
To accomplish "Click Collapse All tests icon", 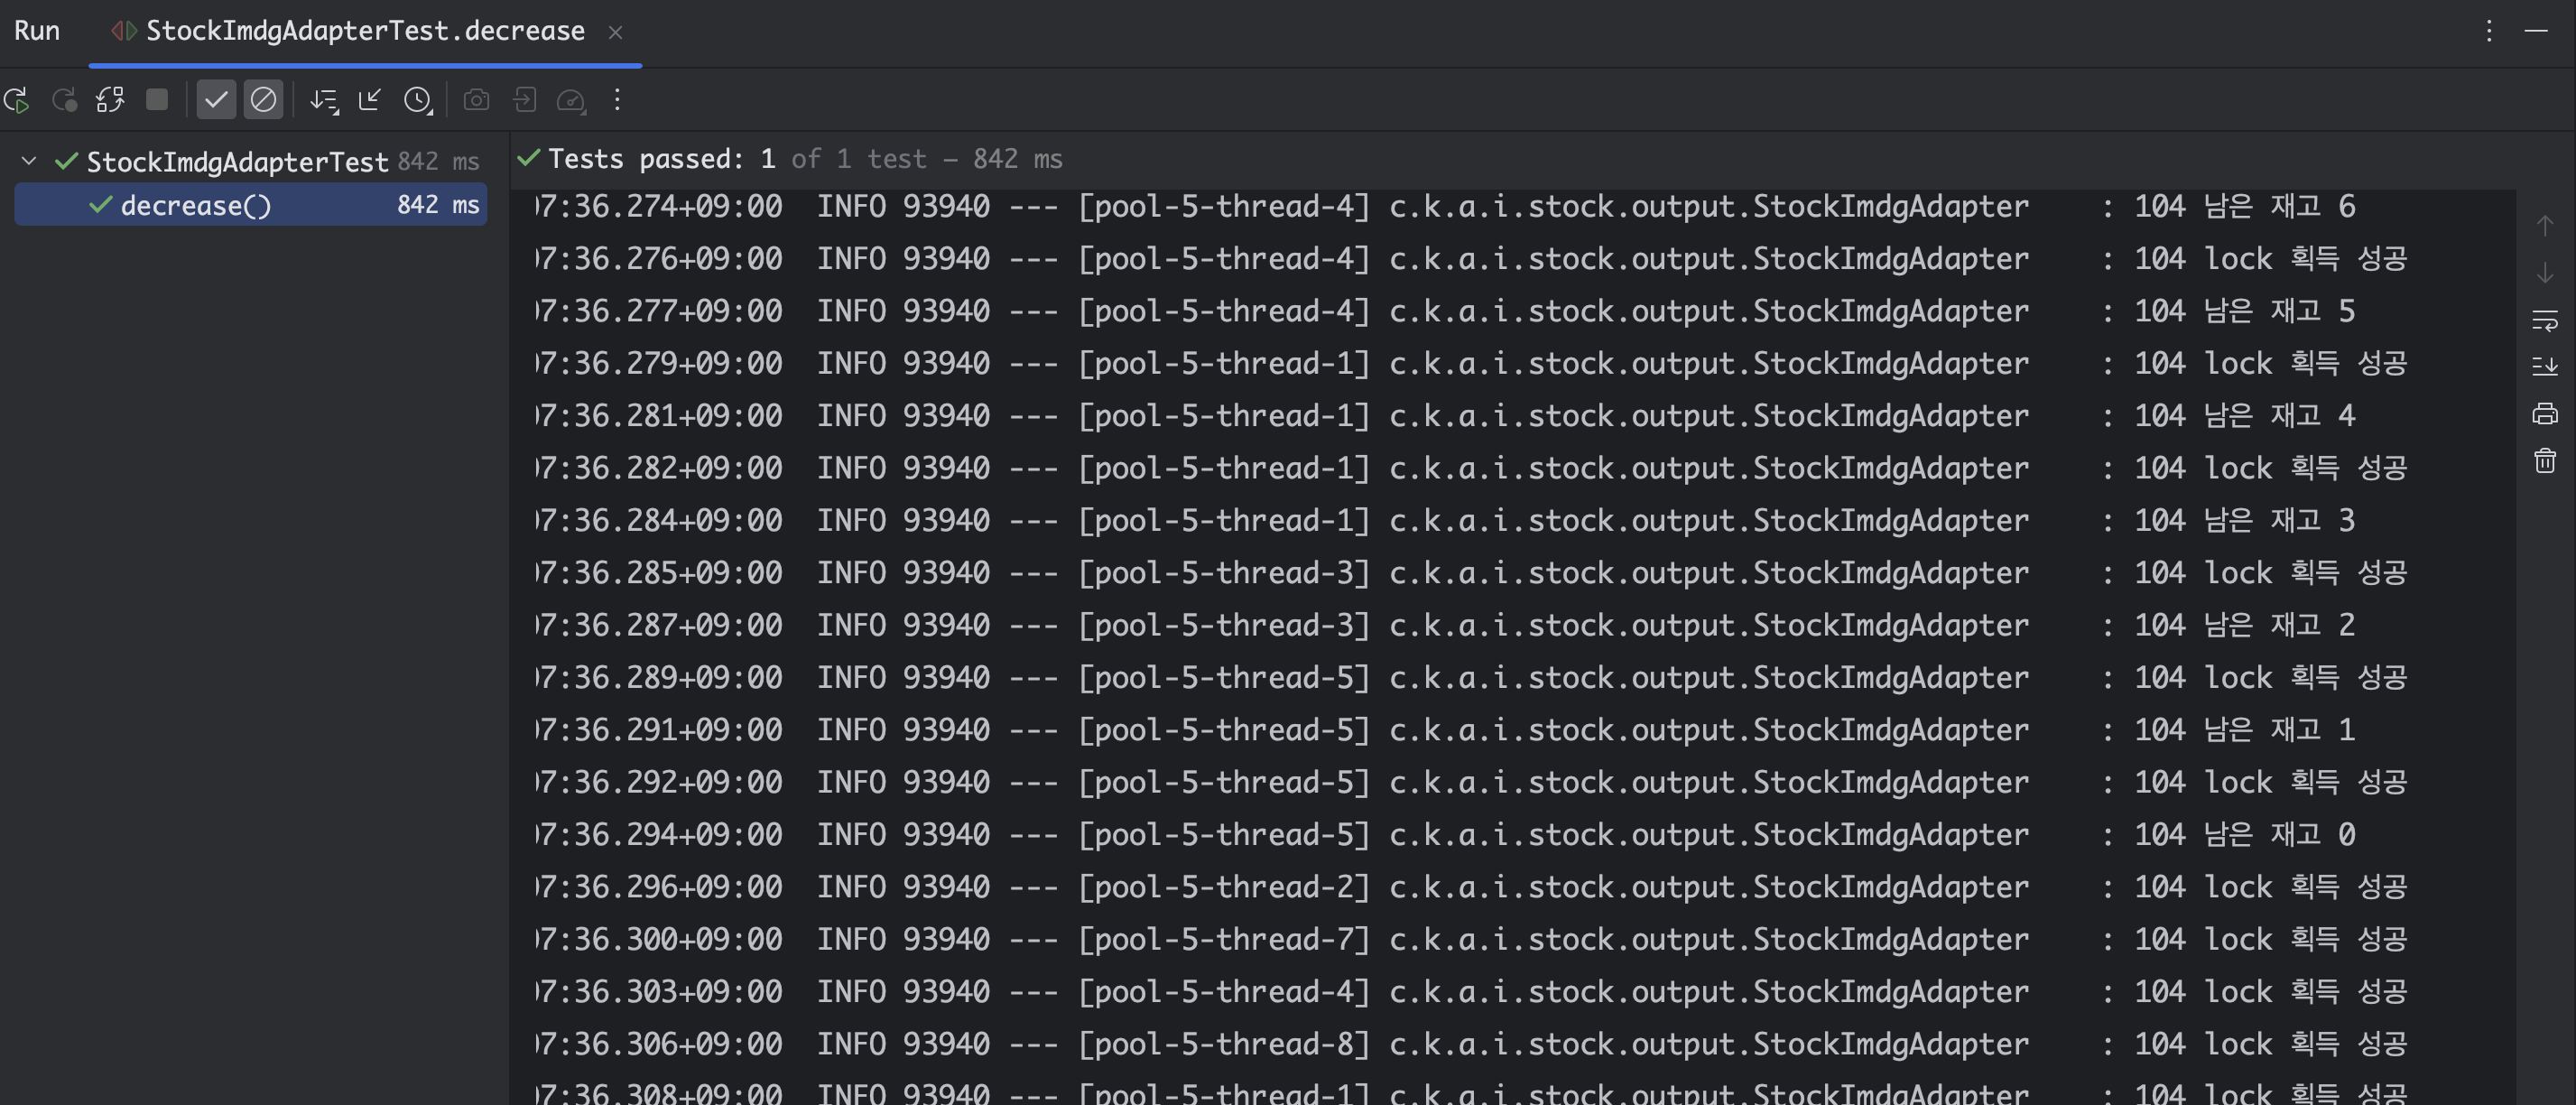I will [x=370, y=100].
